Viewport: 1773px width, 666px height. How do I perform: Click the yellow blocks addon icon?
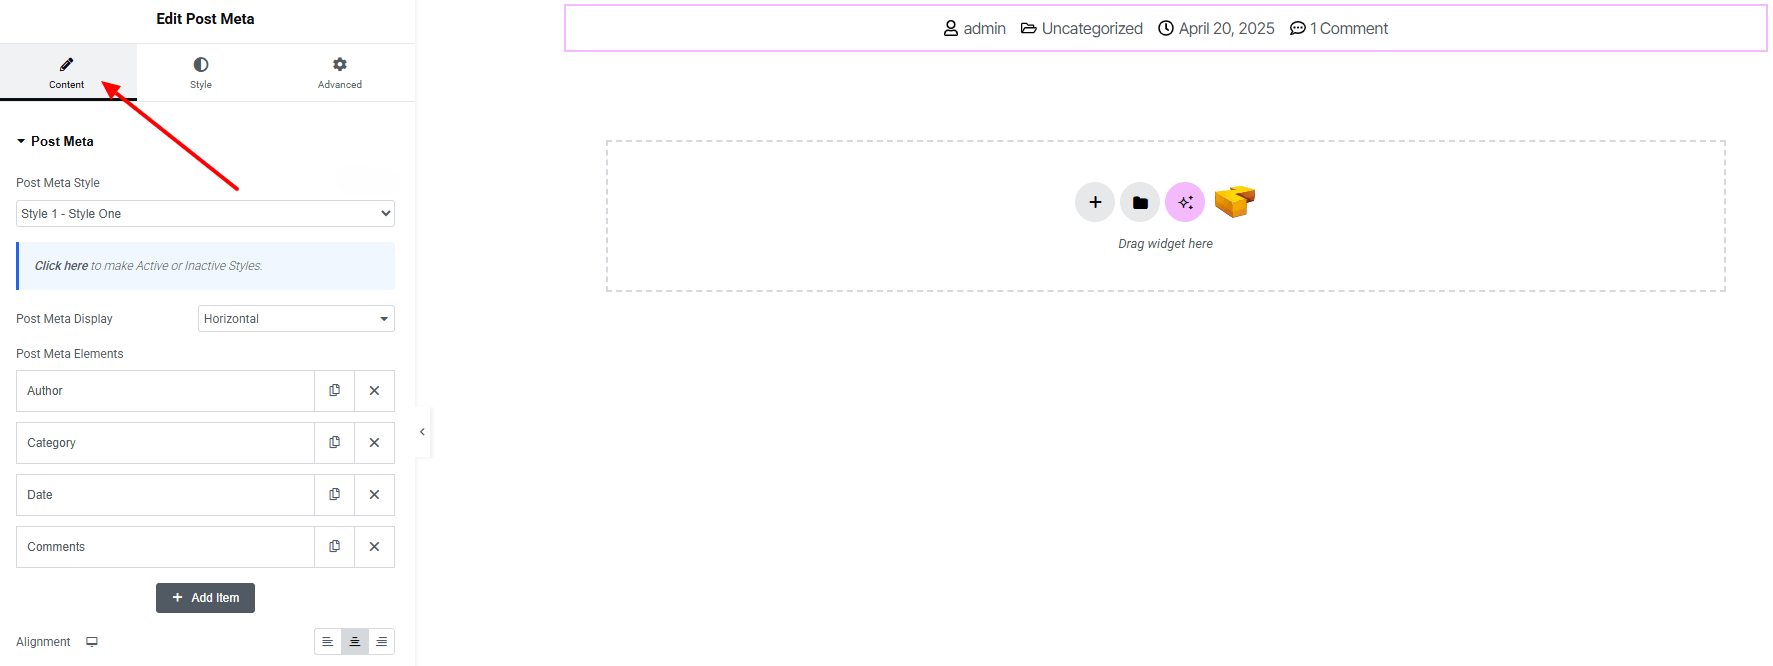tap(1234, 201)
